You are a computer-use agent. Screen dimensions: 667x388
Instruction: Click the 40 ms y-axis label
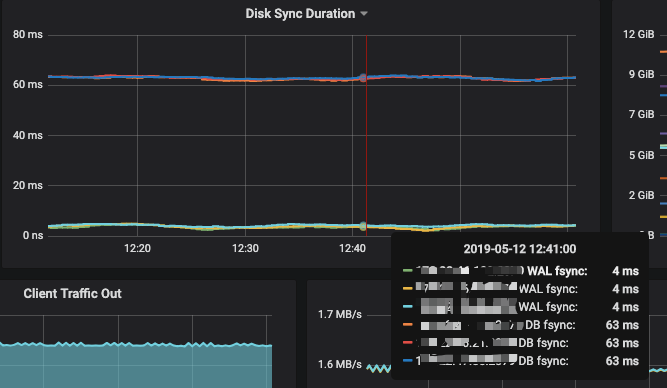point(28,135)
